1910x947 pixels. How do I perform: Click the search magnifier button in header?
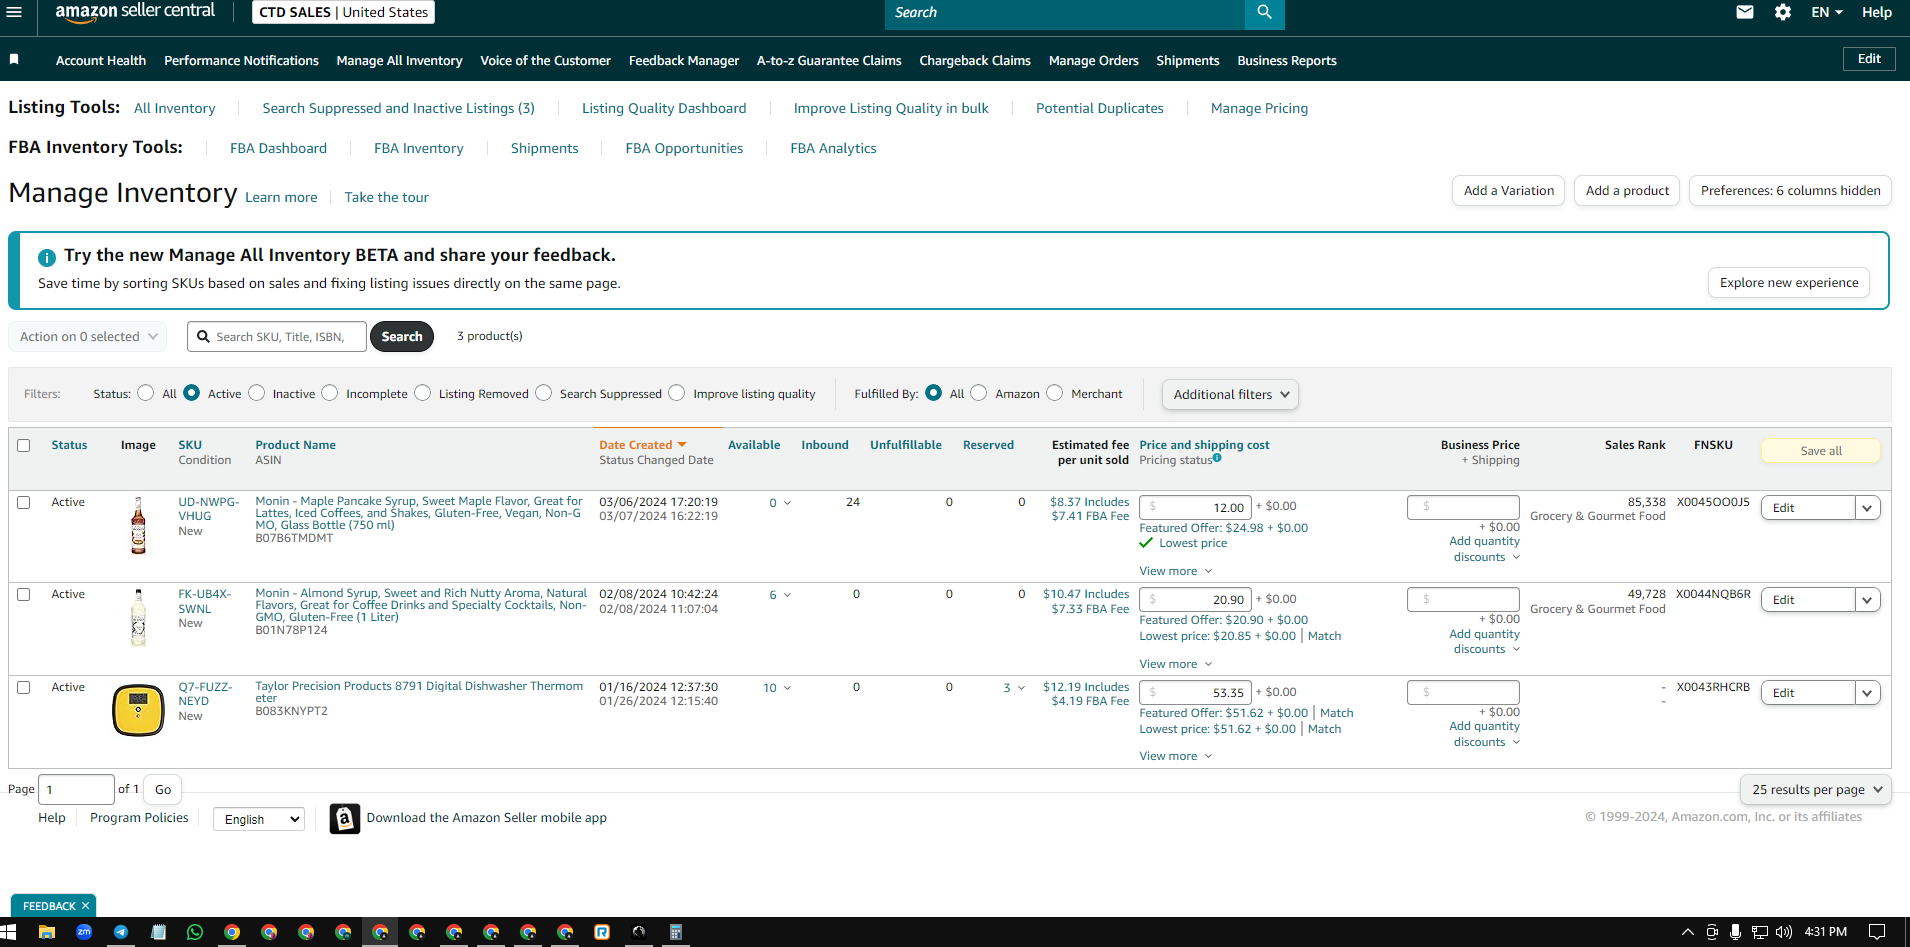(1264, 13)
